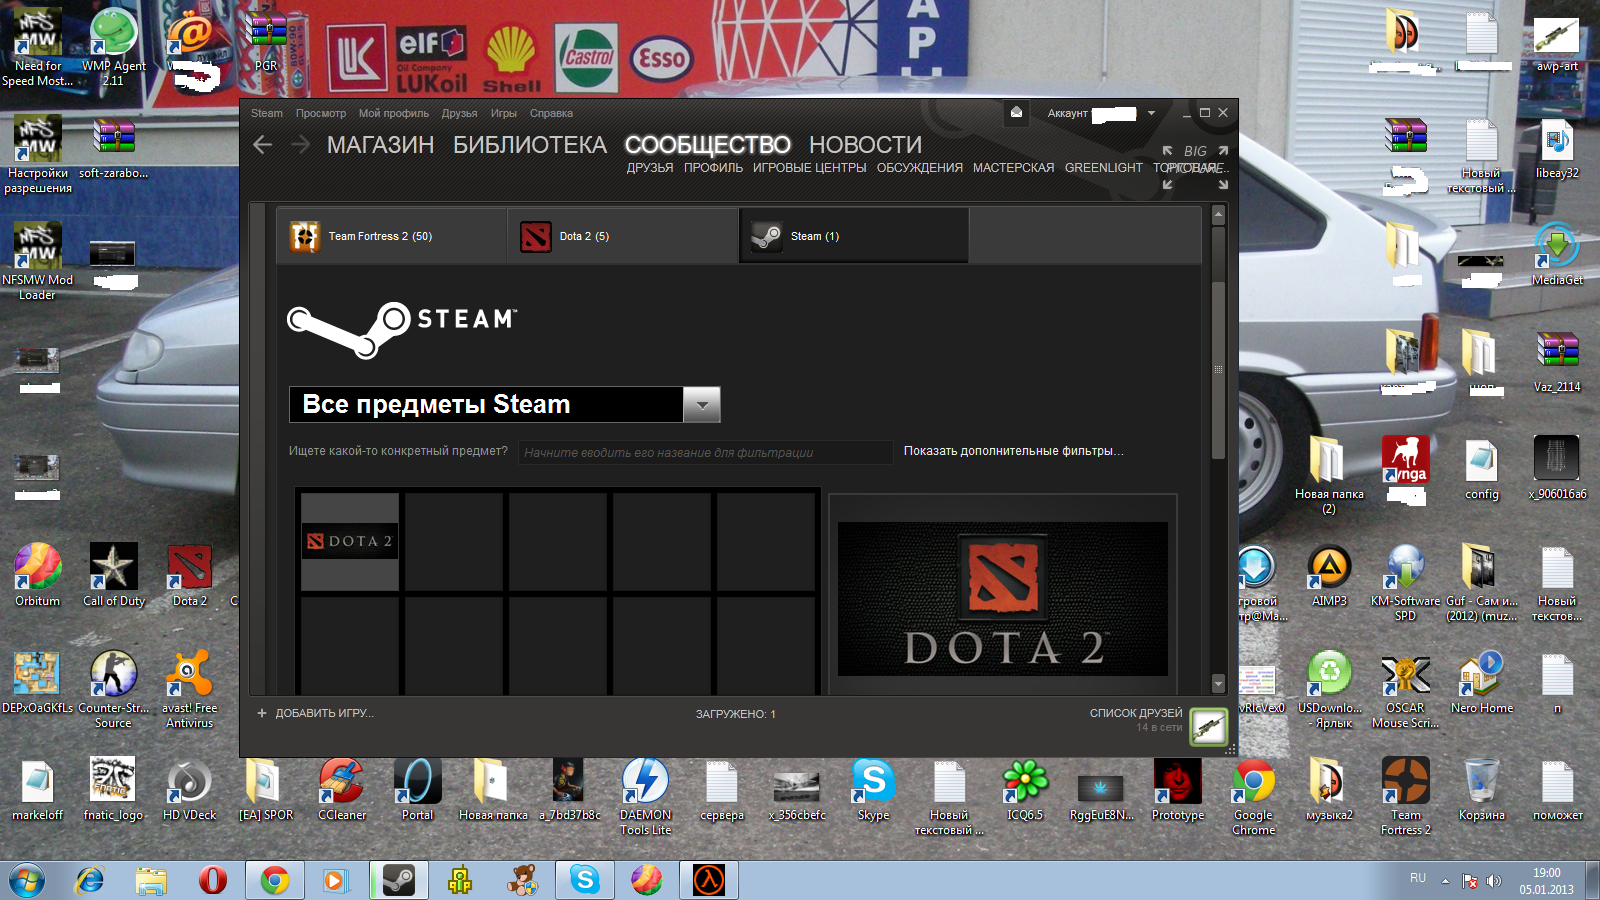Open the GREENLIGHT sublink
The width and height of the screenshot is (1600, 900).
(1104, 168)
